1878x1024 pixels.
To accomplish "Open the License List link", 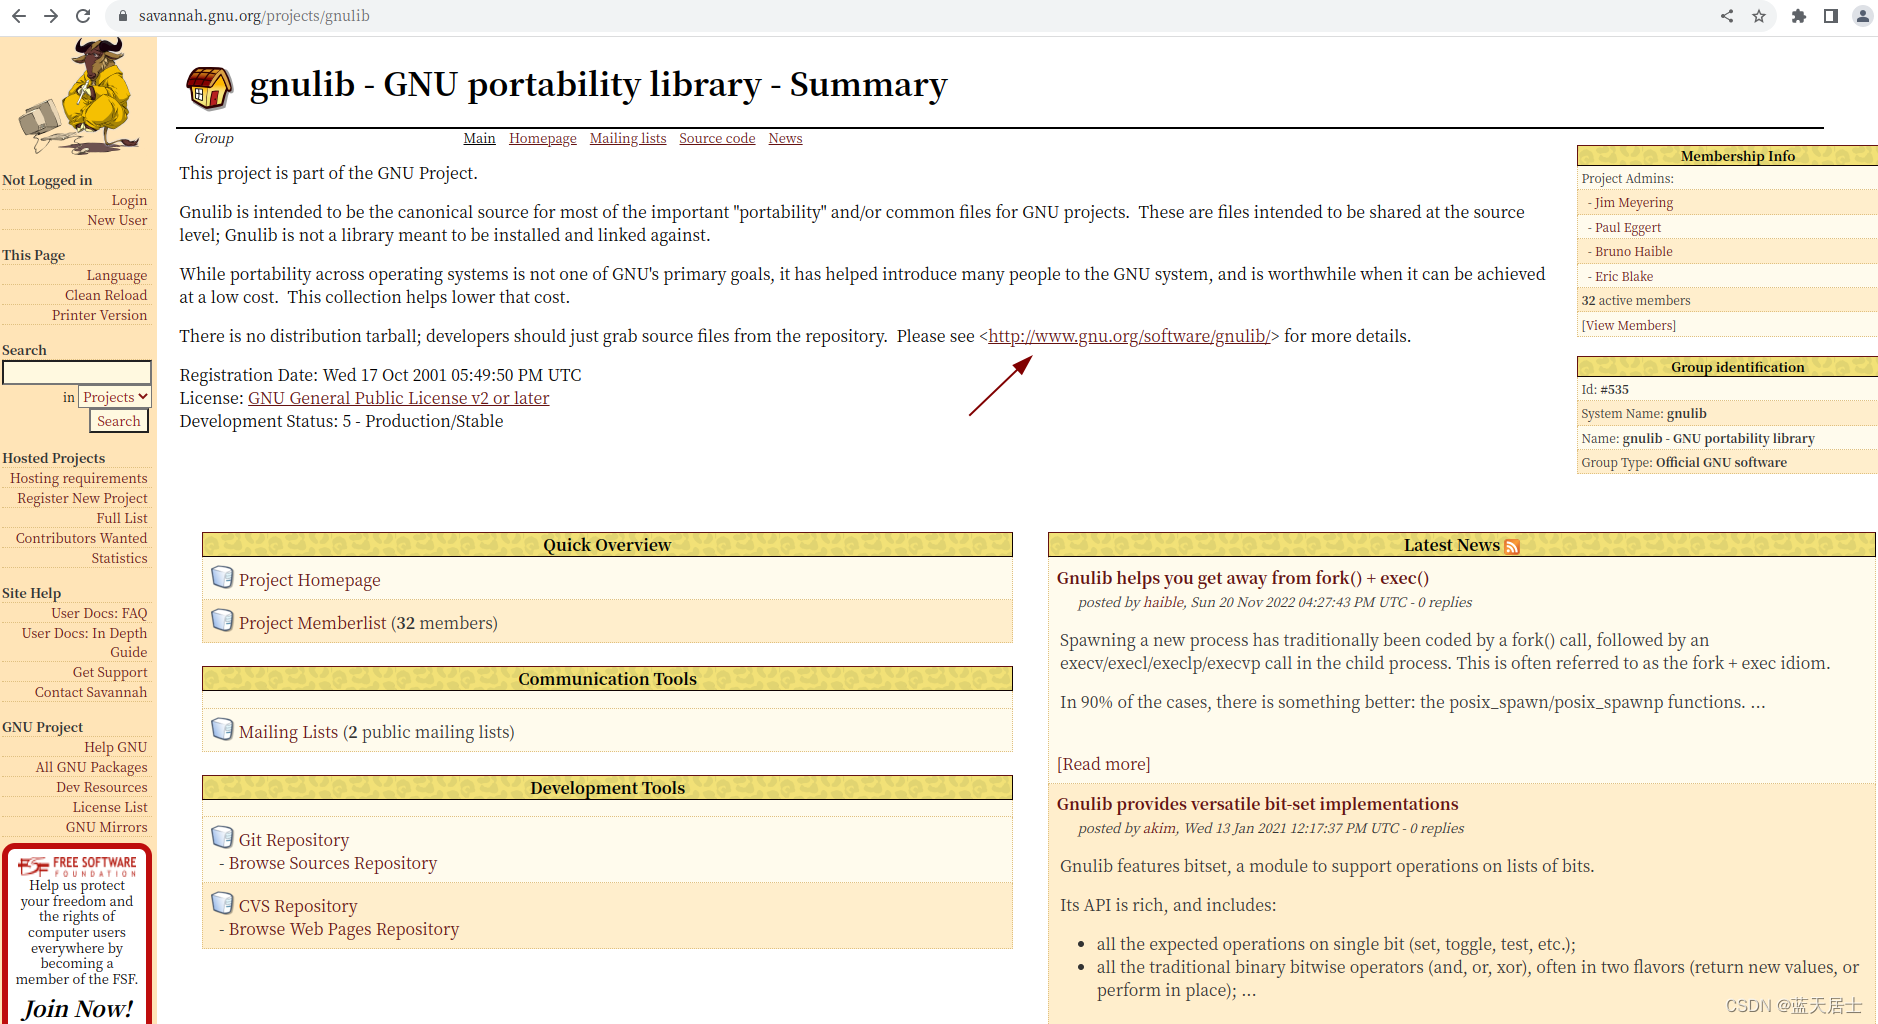I will pyautogui.click(x=110, y=807).
